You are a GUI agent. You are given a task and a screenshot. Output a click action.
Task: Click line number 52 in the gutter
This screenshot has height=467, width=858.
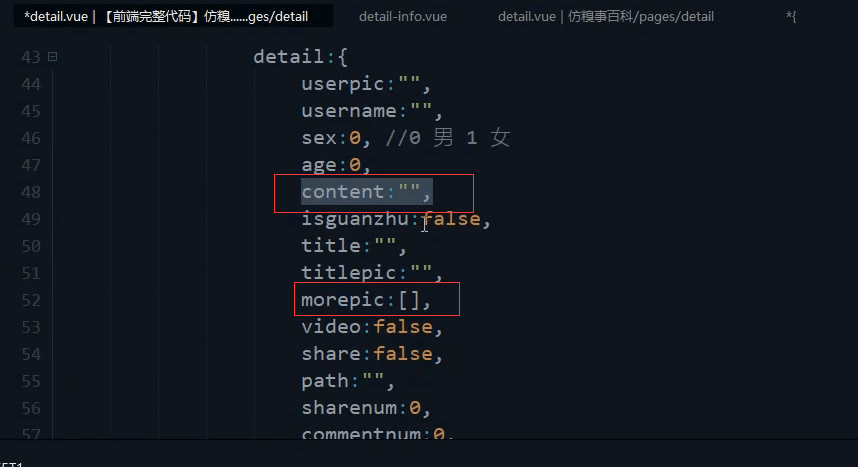(x=31, y=300)
